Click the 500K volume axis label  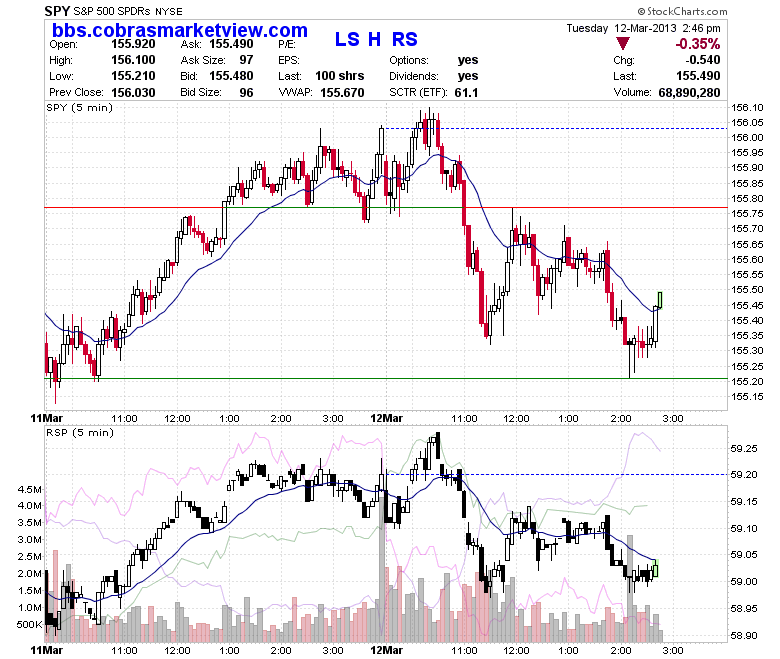29,625
